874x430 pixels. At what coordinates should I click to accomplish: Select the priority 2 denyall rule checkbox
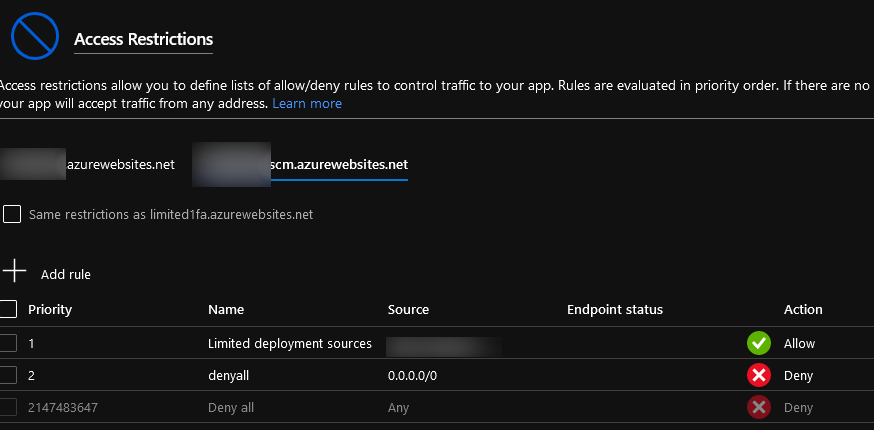(8, 376)
